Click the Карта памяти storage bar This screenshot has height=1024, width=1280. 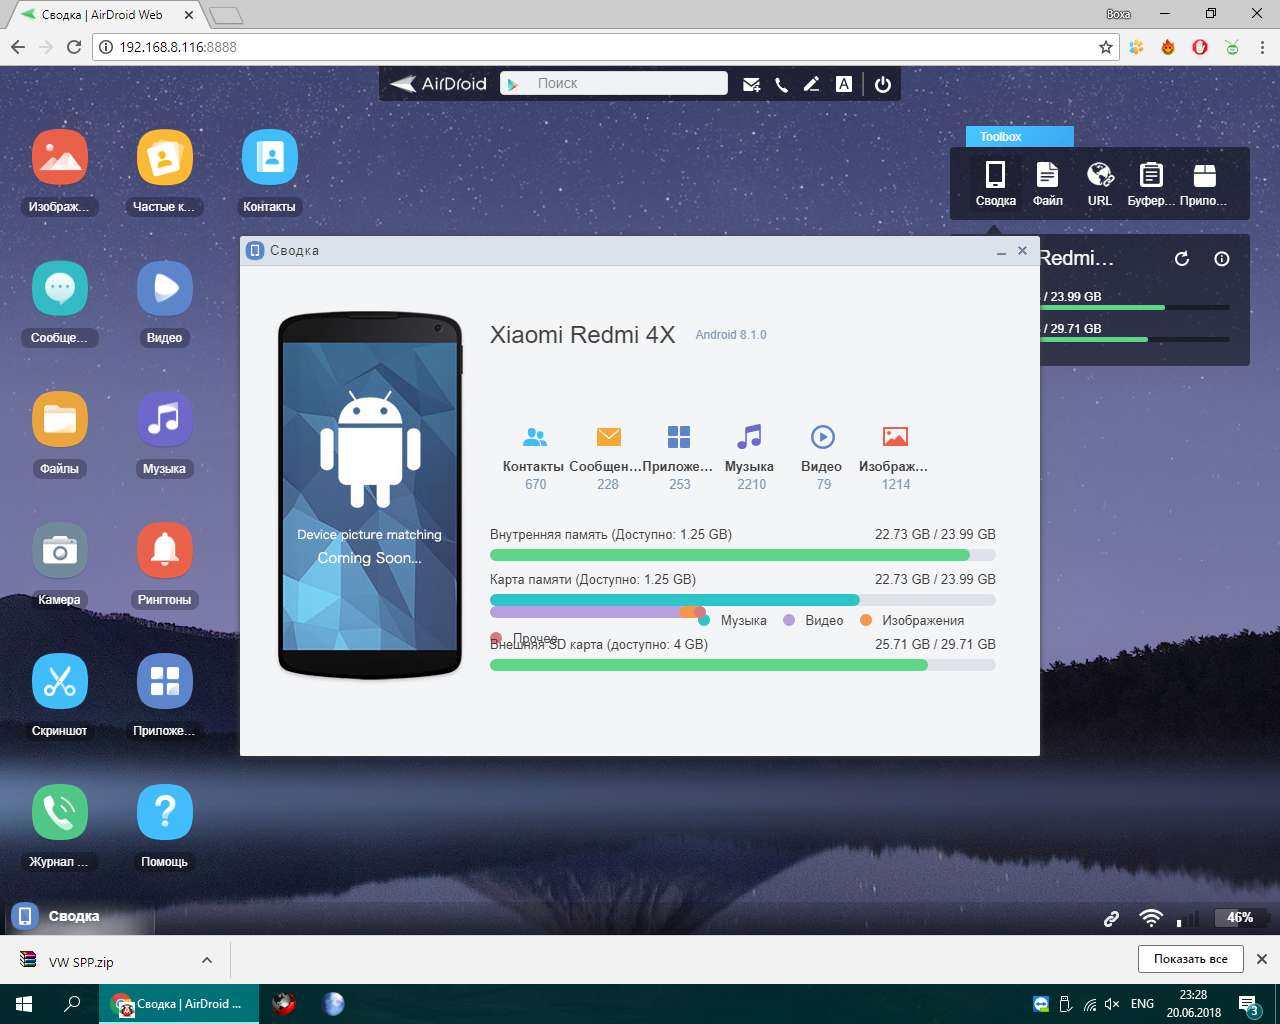743,600
